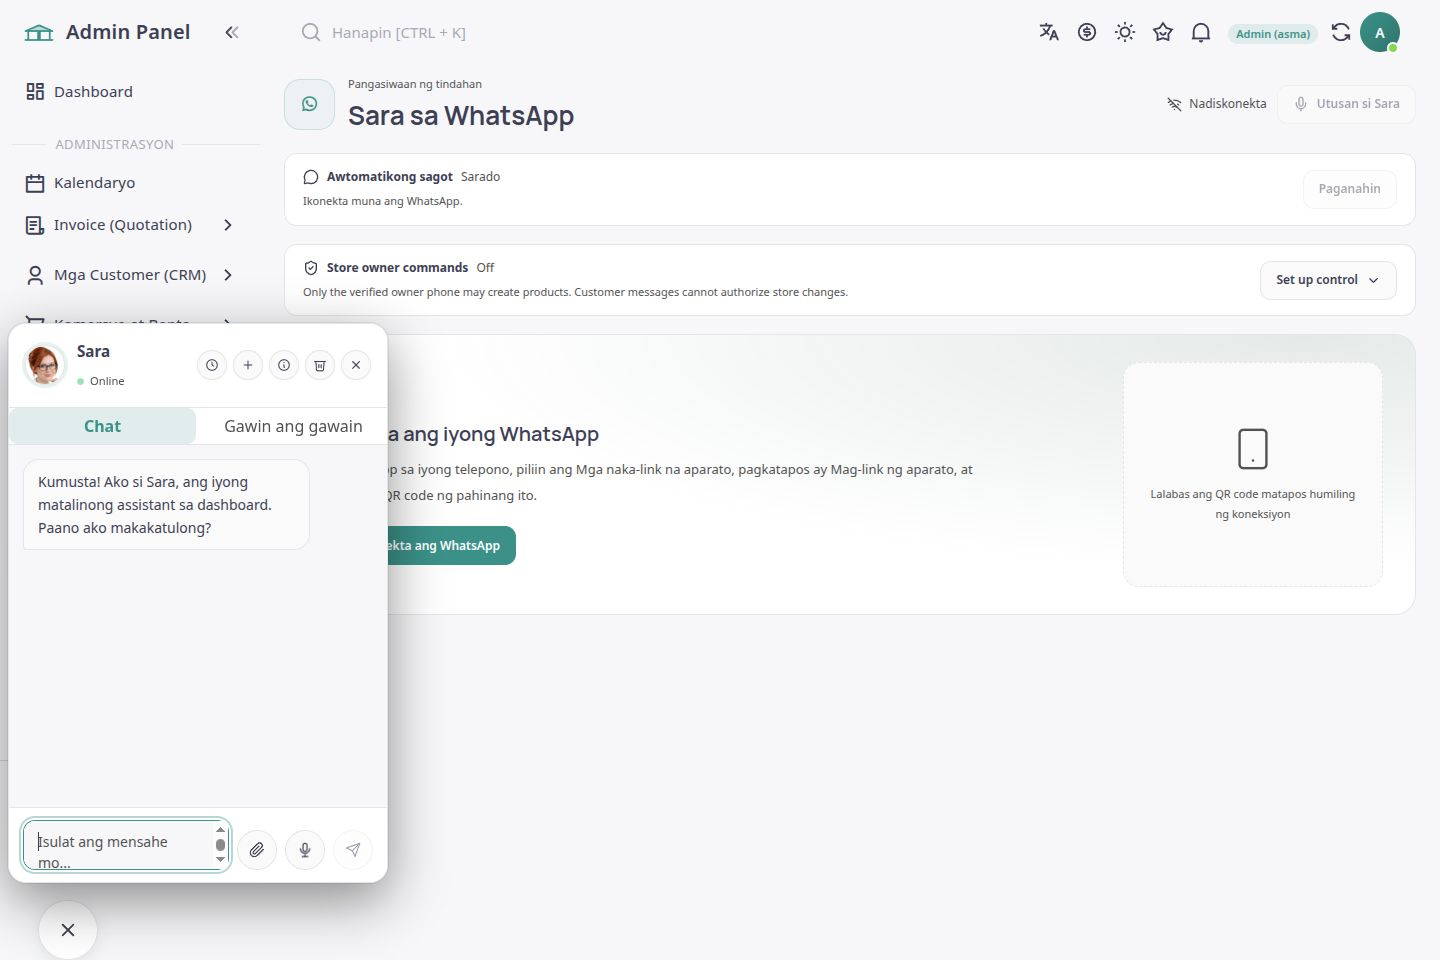Click the WhatsApp logo icon

310,104
